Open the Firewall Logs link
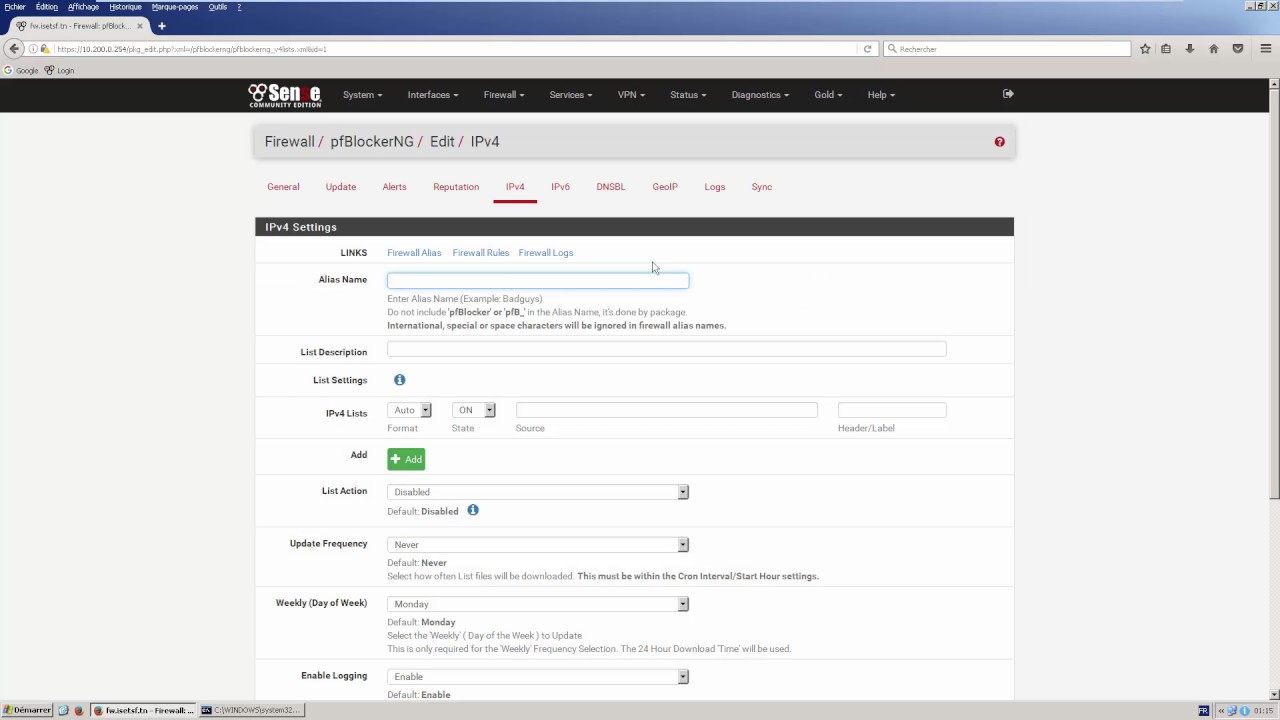 tap(546, 253)
